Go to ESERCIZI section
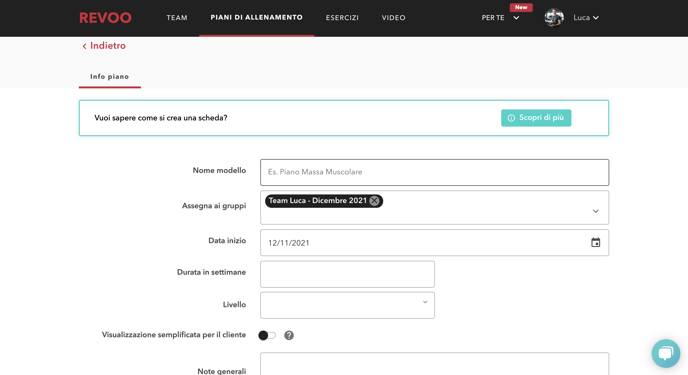Viewport: 688px width, 375px height. (342, 18)
